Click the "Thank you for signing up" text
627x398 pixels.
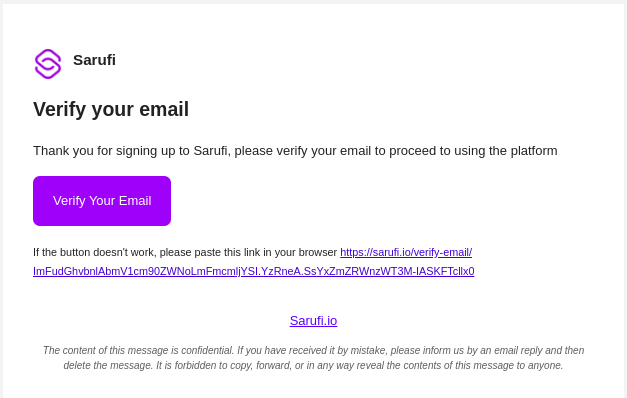[x=295, y=151]
